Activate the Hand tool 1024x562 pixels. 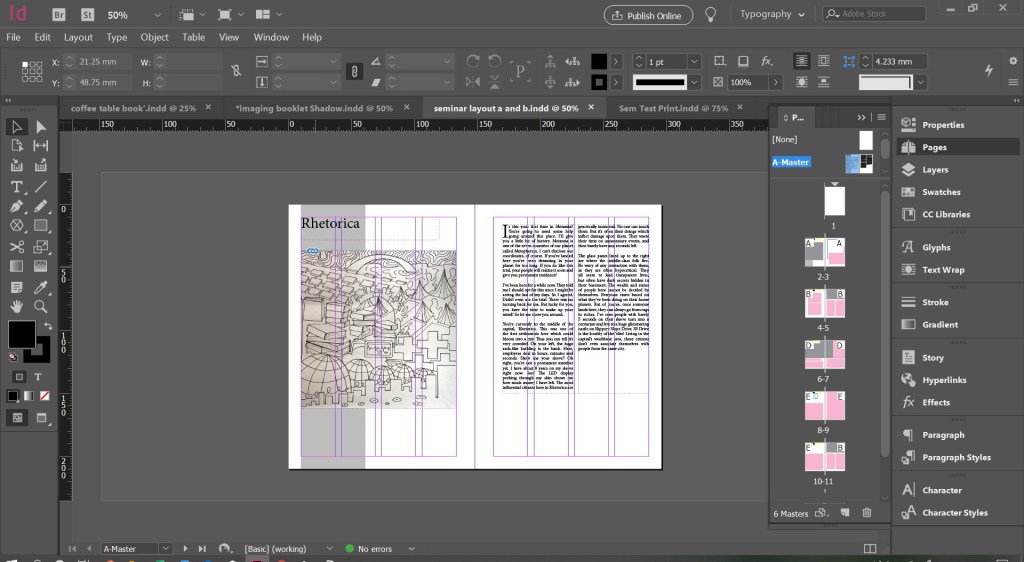[x=17, y=306]
